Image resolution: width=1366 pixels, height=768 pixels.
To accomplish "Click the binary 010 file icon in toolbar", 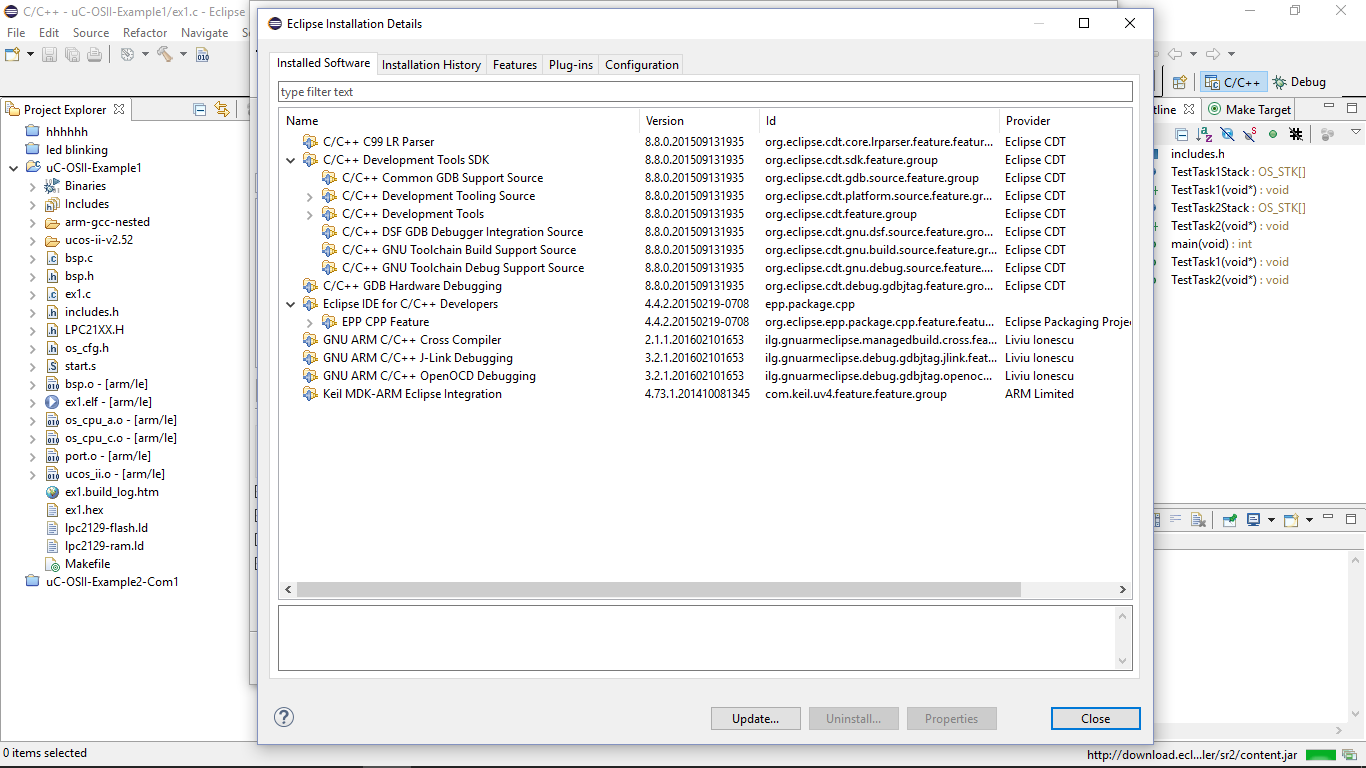I will tap(202, 54).
